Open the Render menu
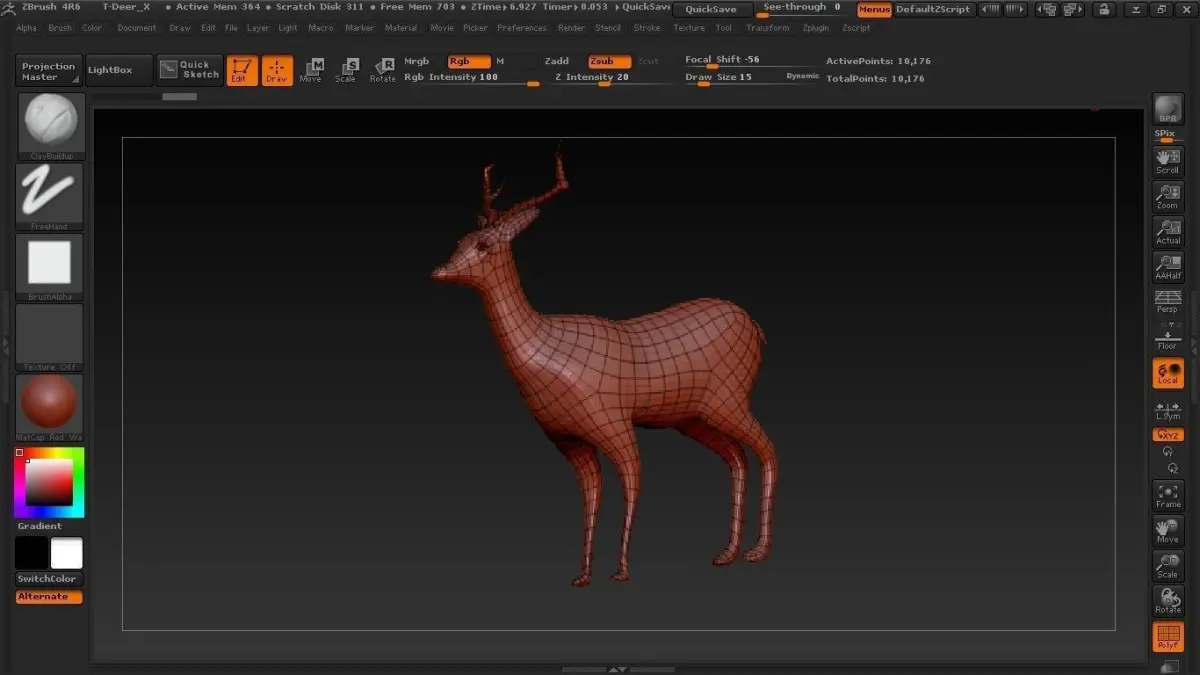 [572, 28]
